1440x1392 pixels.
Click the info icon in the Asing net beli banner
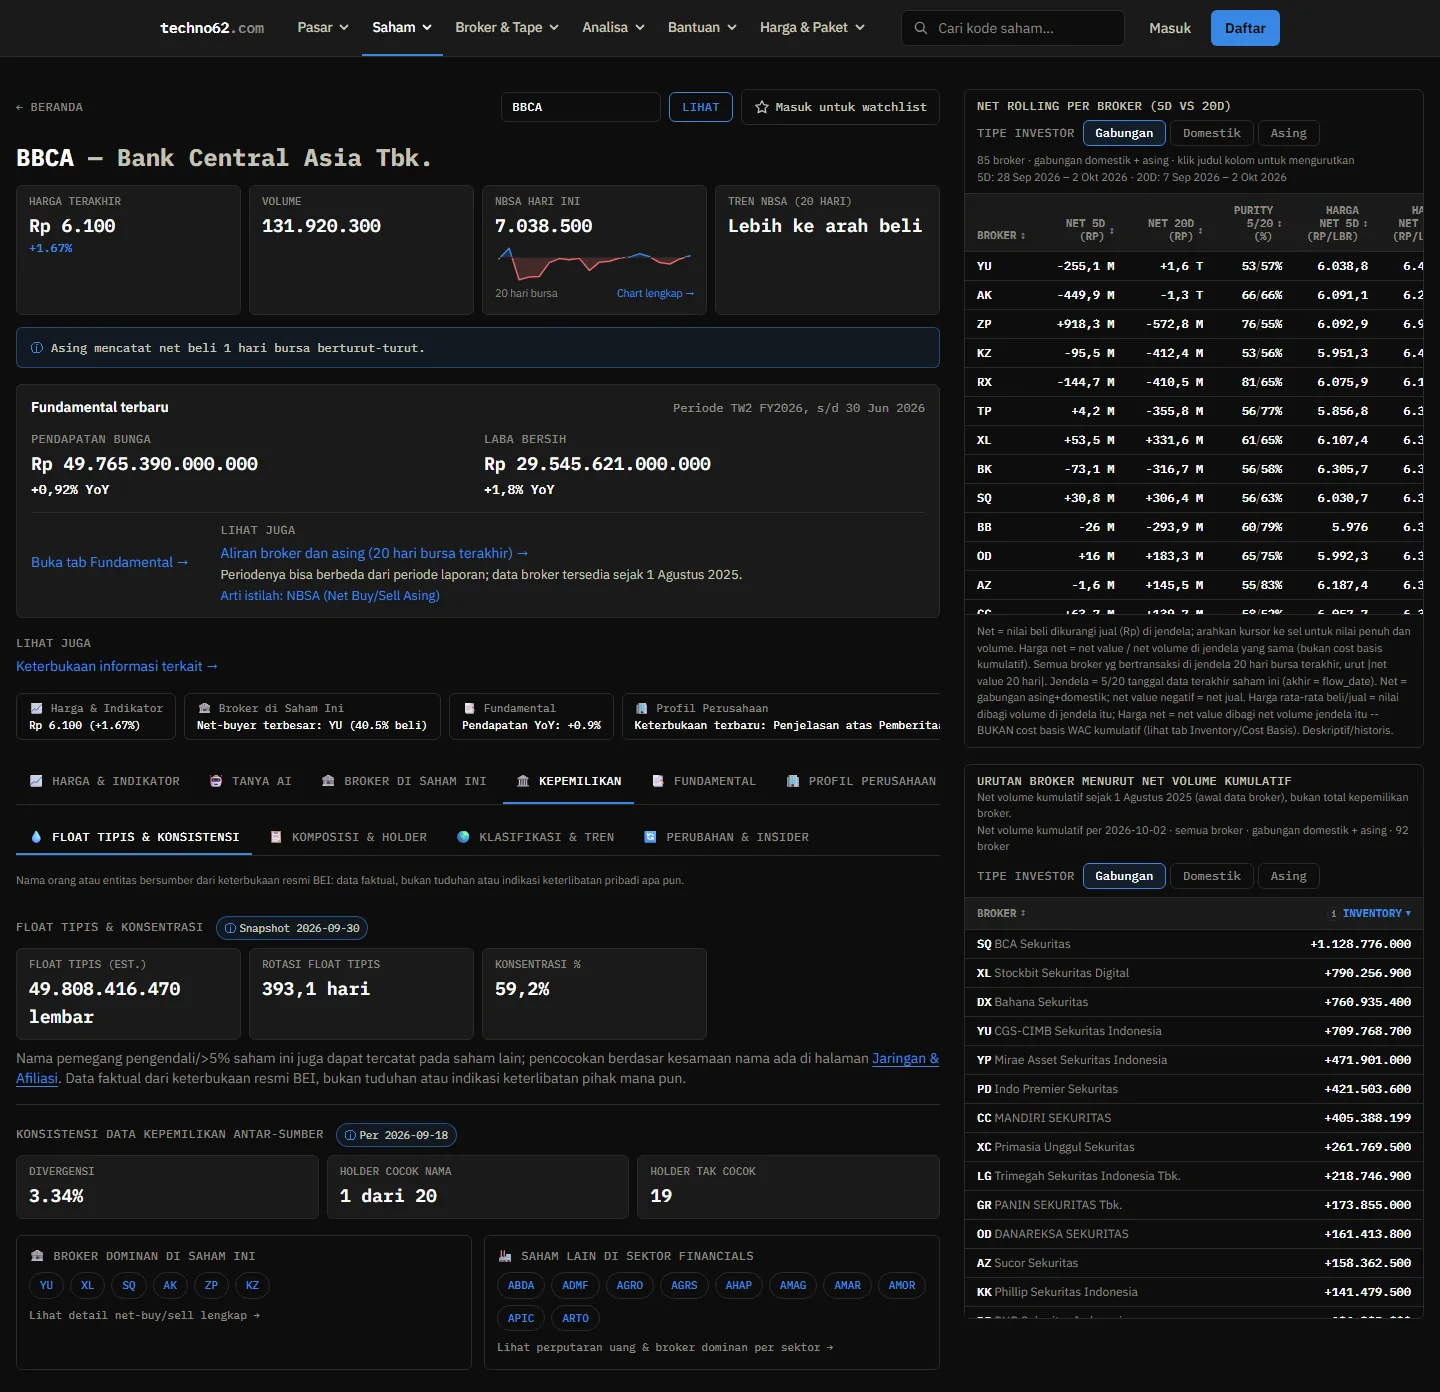(37, 348)
